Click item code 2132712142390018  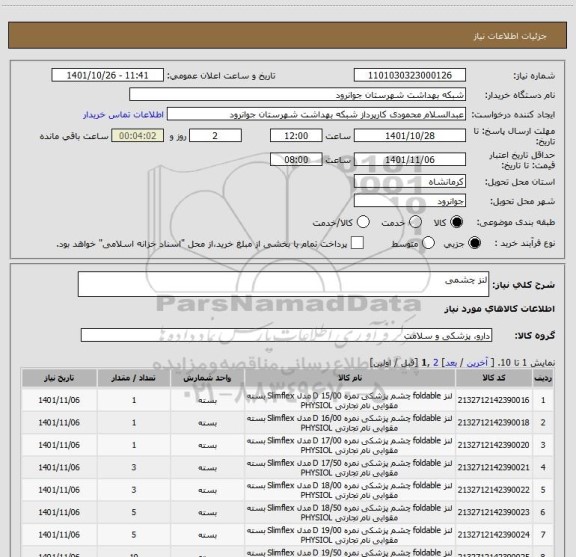pos(493,423)
